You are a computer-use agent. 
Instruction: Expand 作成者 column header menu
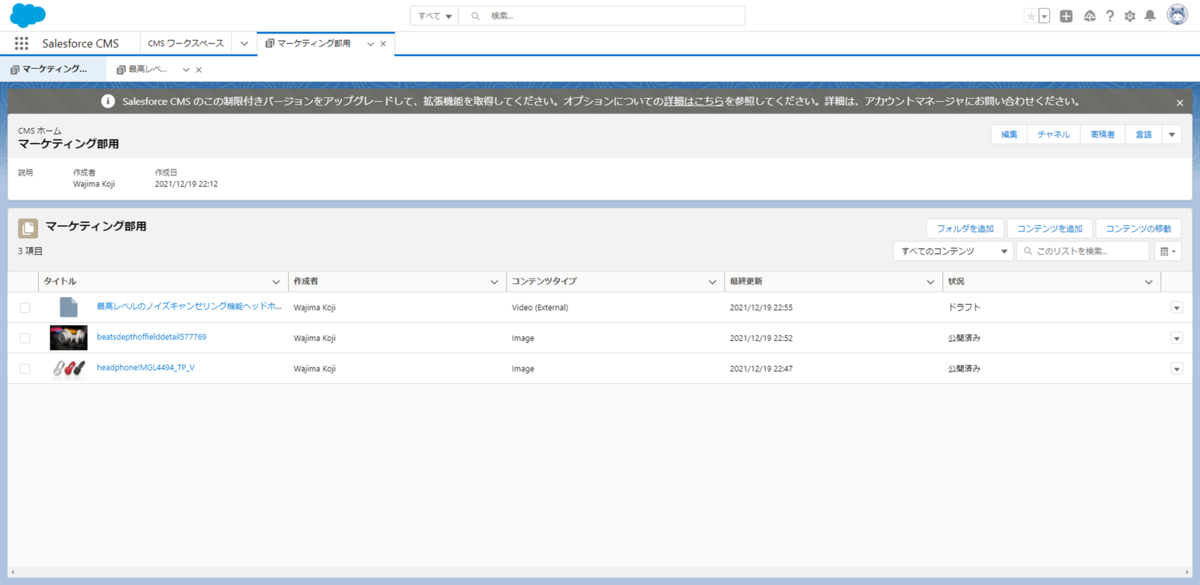click(494, 282)
